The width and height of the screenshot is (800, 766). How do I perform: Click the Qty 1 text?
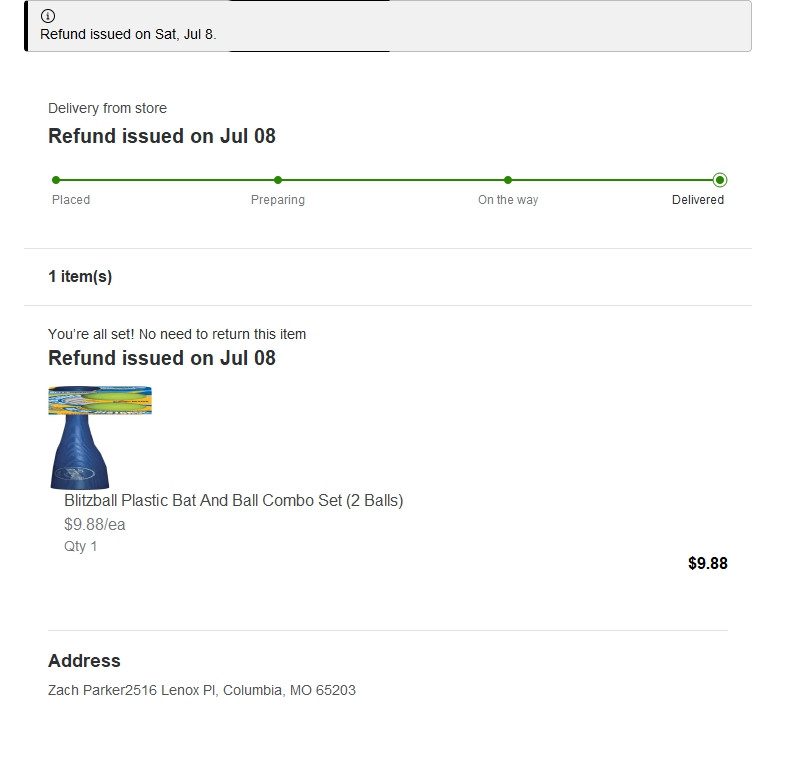(81, 547)
